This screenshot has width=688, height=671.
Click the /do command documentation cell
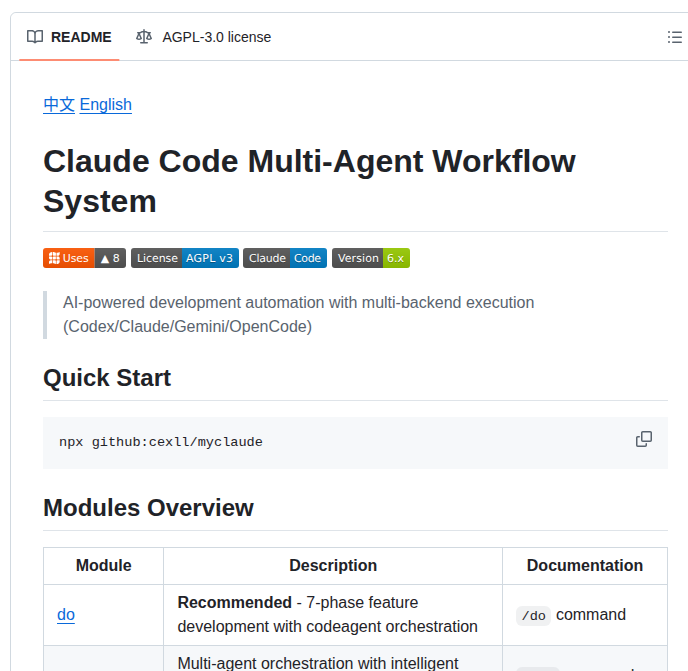[x=572, y=615]
